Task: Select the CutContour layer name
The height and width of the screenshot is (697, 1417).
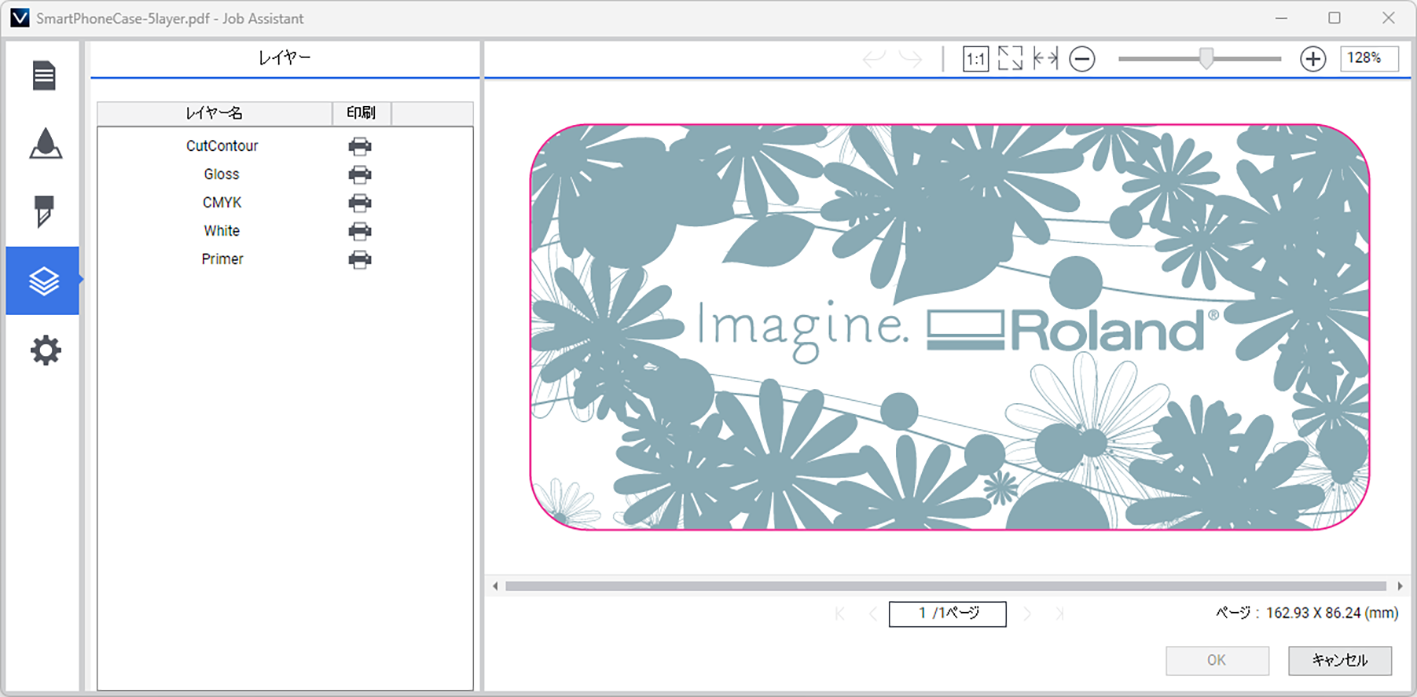Action: 222,146
